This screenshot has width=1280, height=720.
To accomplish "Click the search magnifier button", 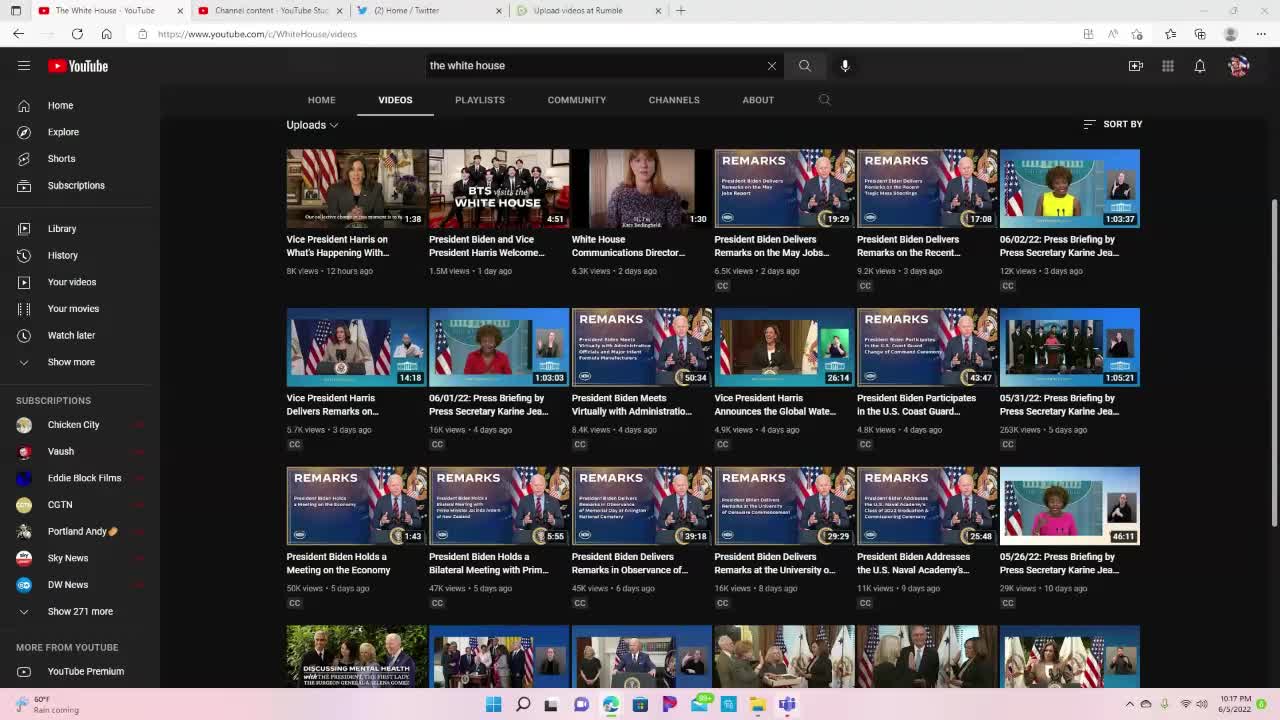I will [x=805, y=66].
